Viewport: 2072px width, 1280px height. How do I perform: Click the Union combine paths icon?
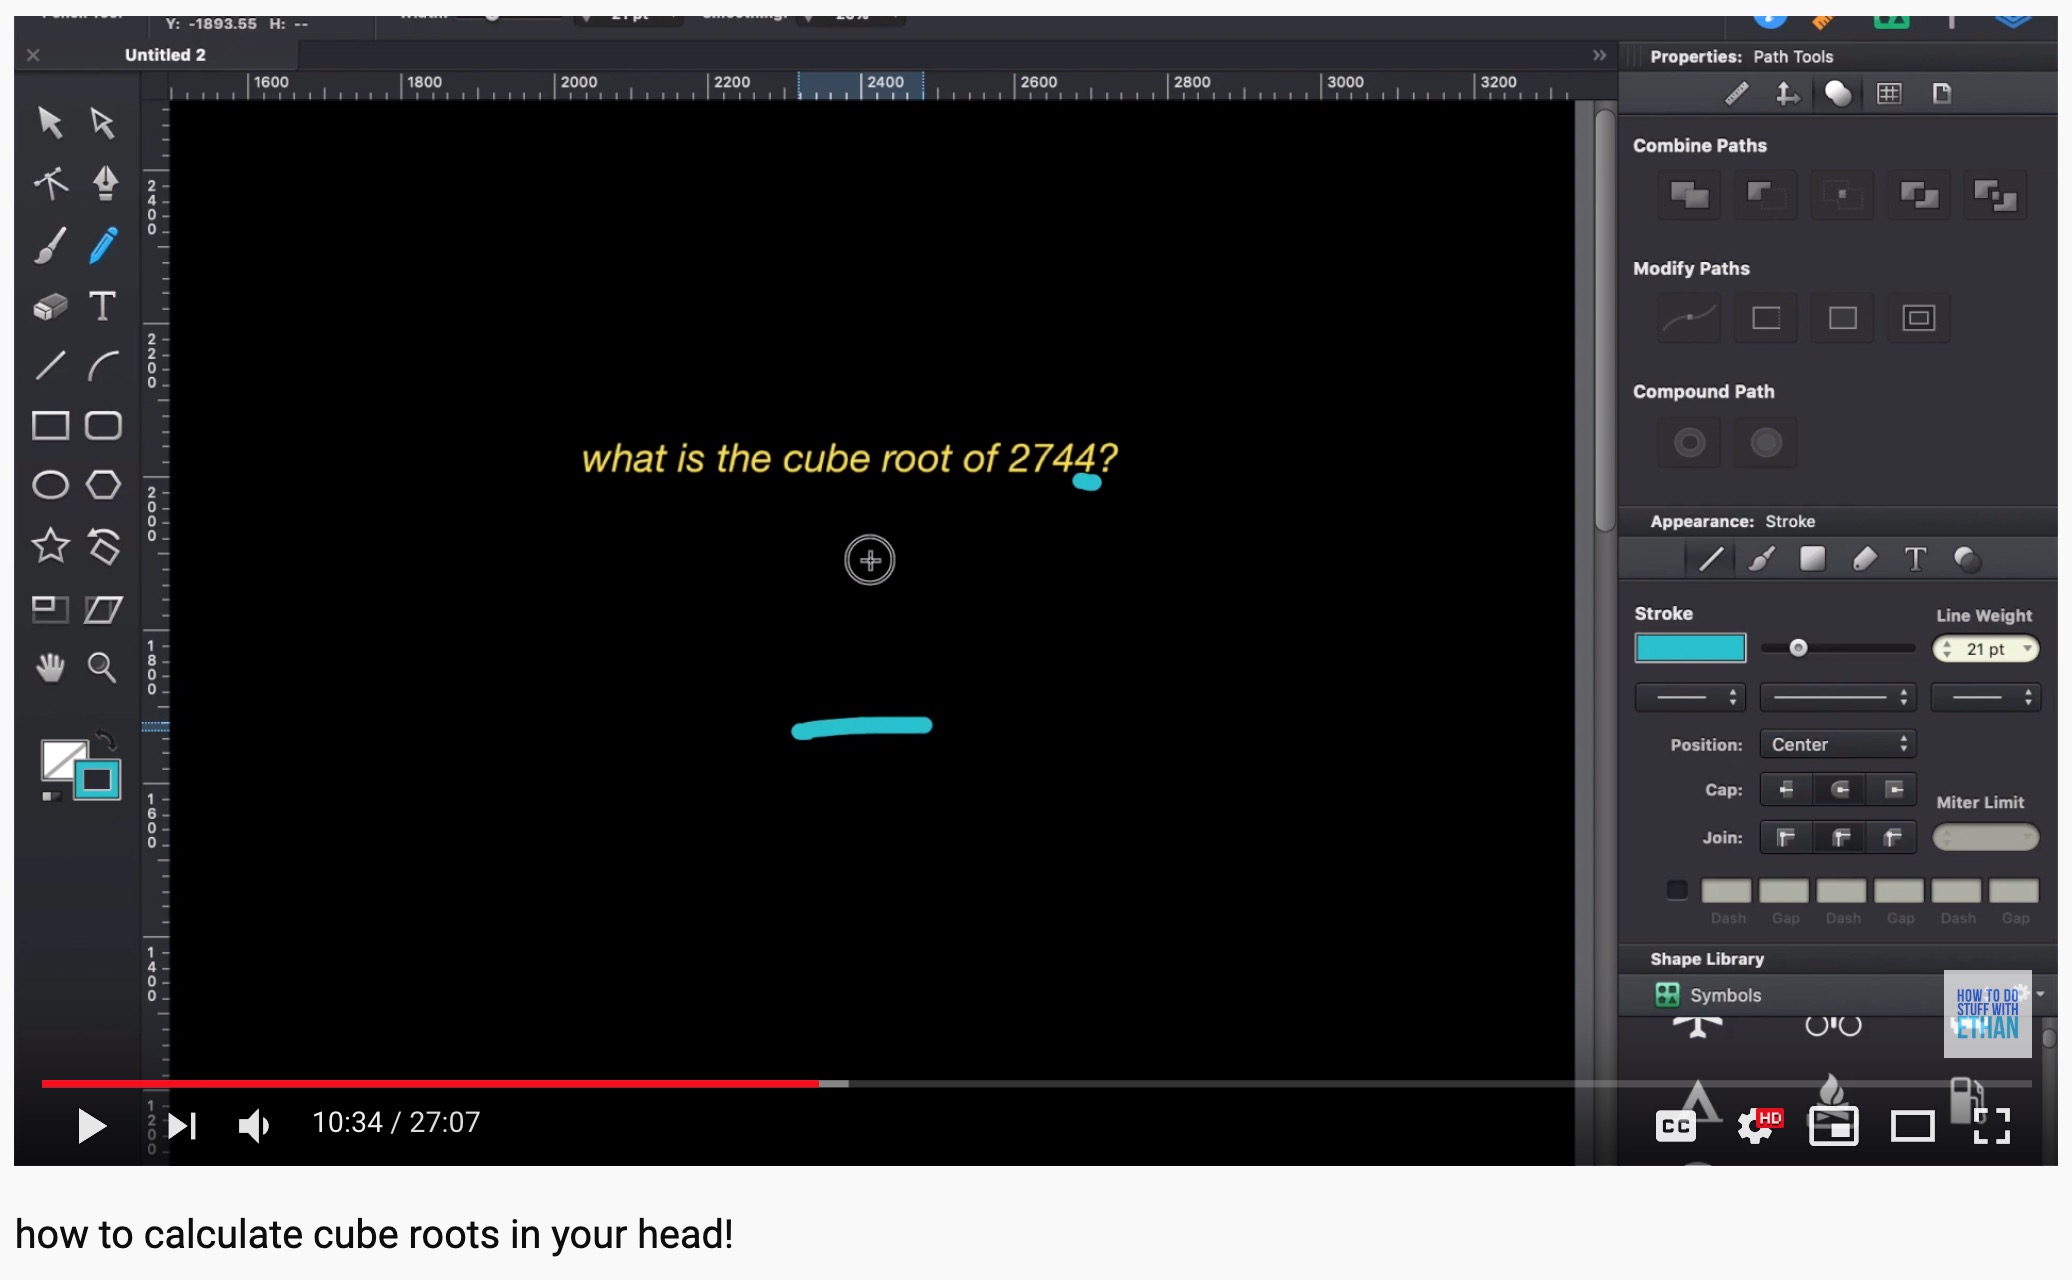point(1689,195)
